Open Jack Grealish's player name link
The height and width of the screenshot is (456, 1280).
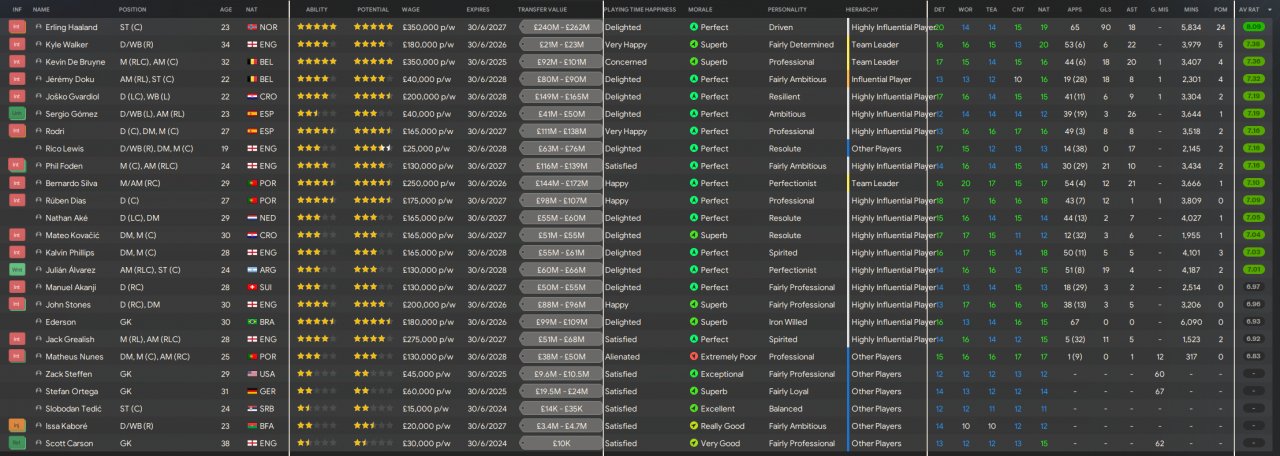coord(68,339)
